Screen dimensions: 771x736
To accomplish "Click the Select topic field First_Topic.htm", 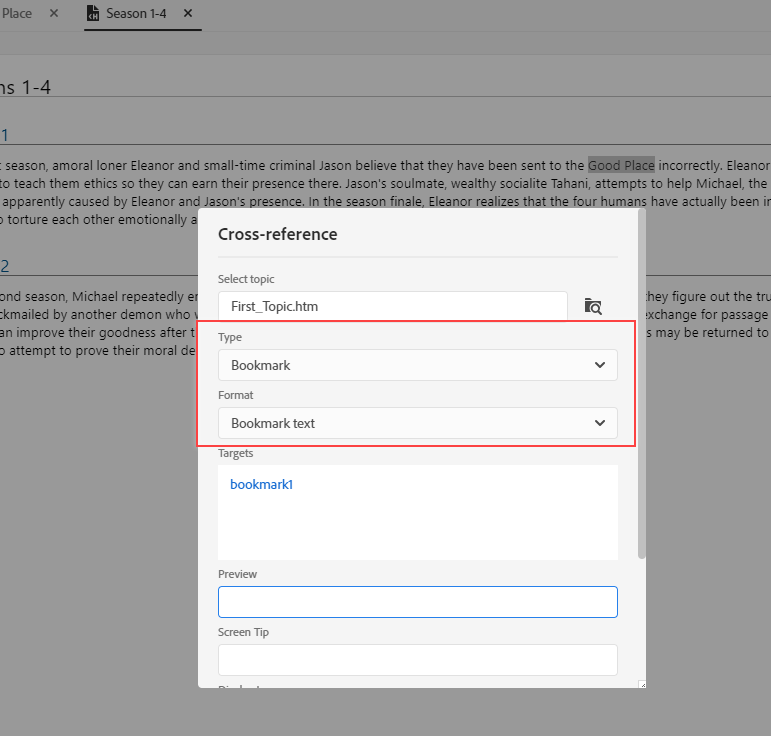I will click(x=392, y=306).
